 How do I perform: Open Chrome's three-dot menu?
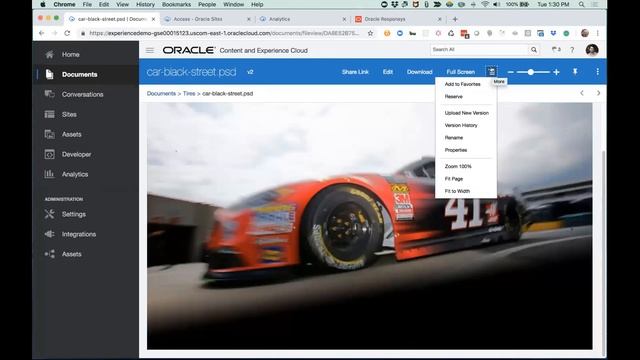[598, 33]
